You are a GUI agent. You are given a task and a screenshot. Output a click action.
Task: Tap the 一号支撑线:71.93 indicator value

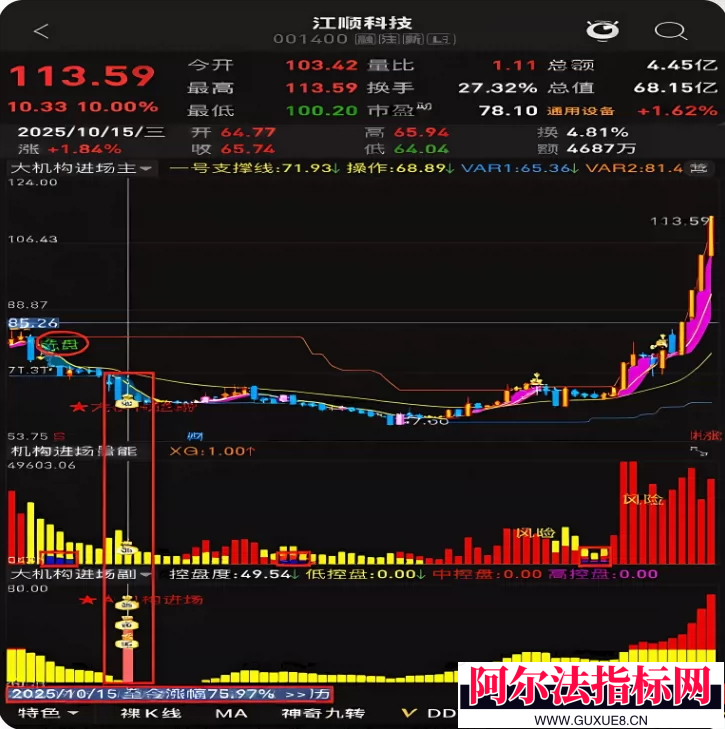[x=254, y=168]
